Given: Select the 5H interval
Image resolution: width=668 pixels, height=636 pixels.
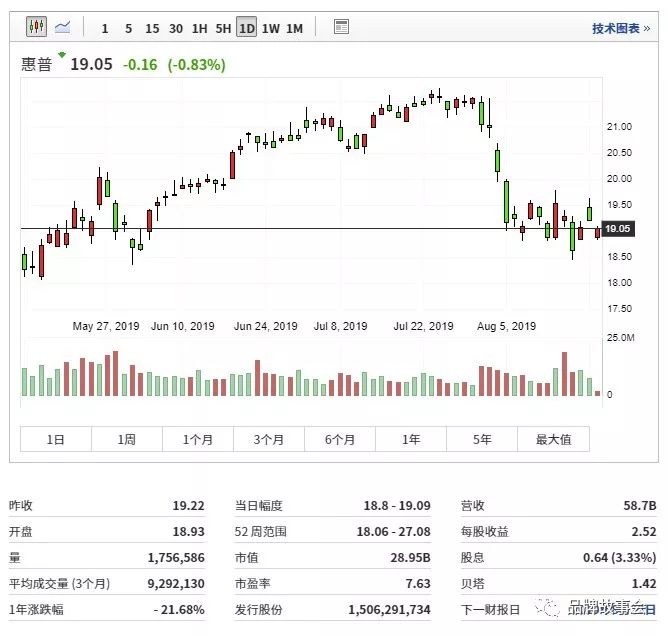Looking at the screenshot, I should coord(223,29).
